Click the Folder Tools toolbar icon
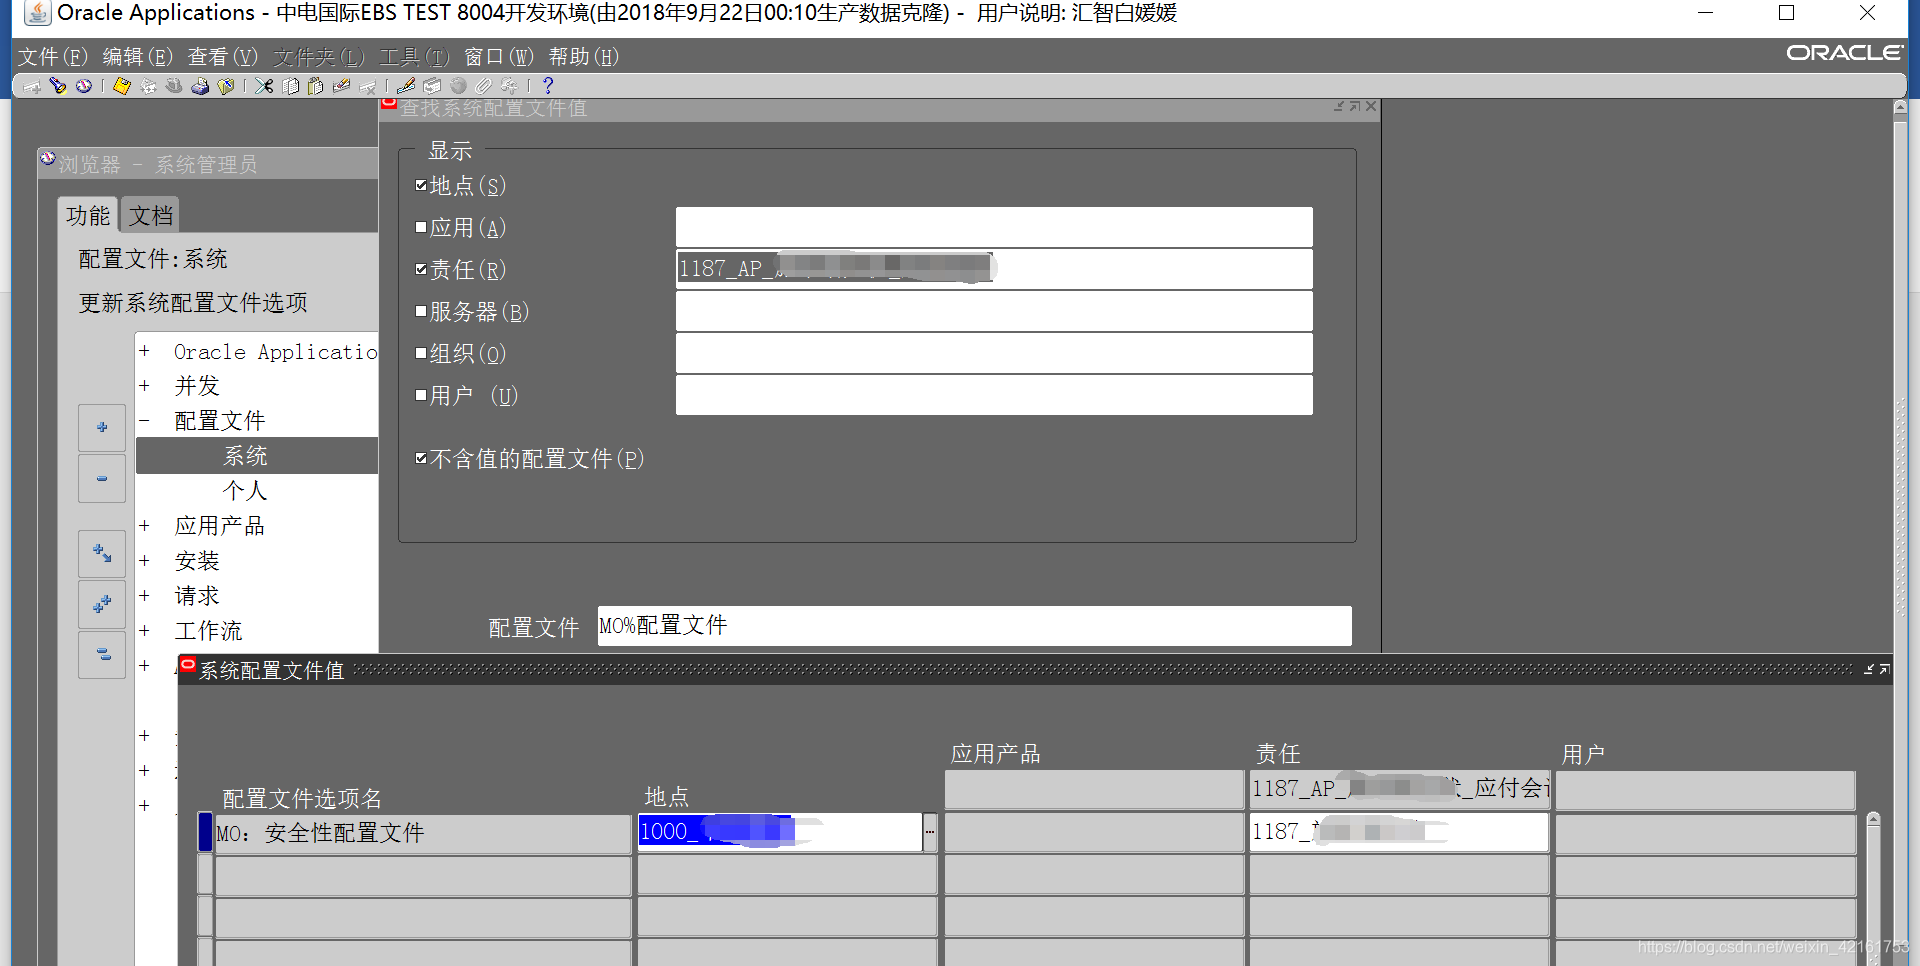 pos(510,86)
